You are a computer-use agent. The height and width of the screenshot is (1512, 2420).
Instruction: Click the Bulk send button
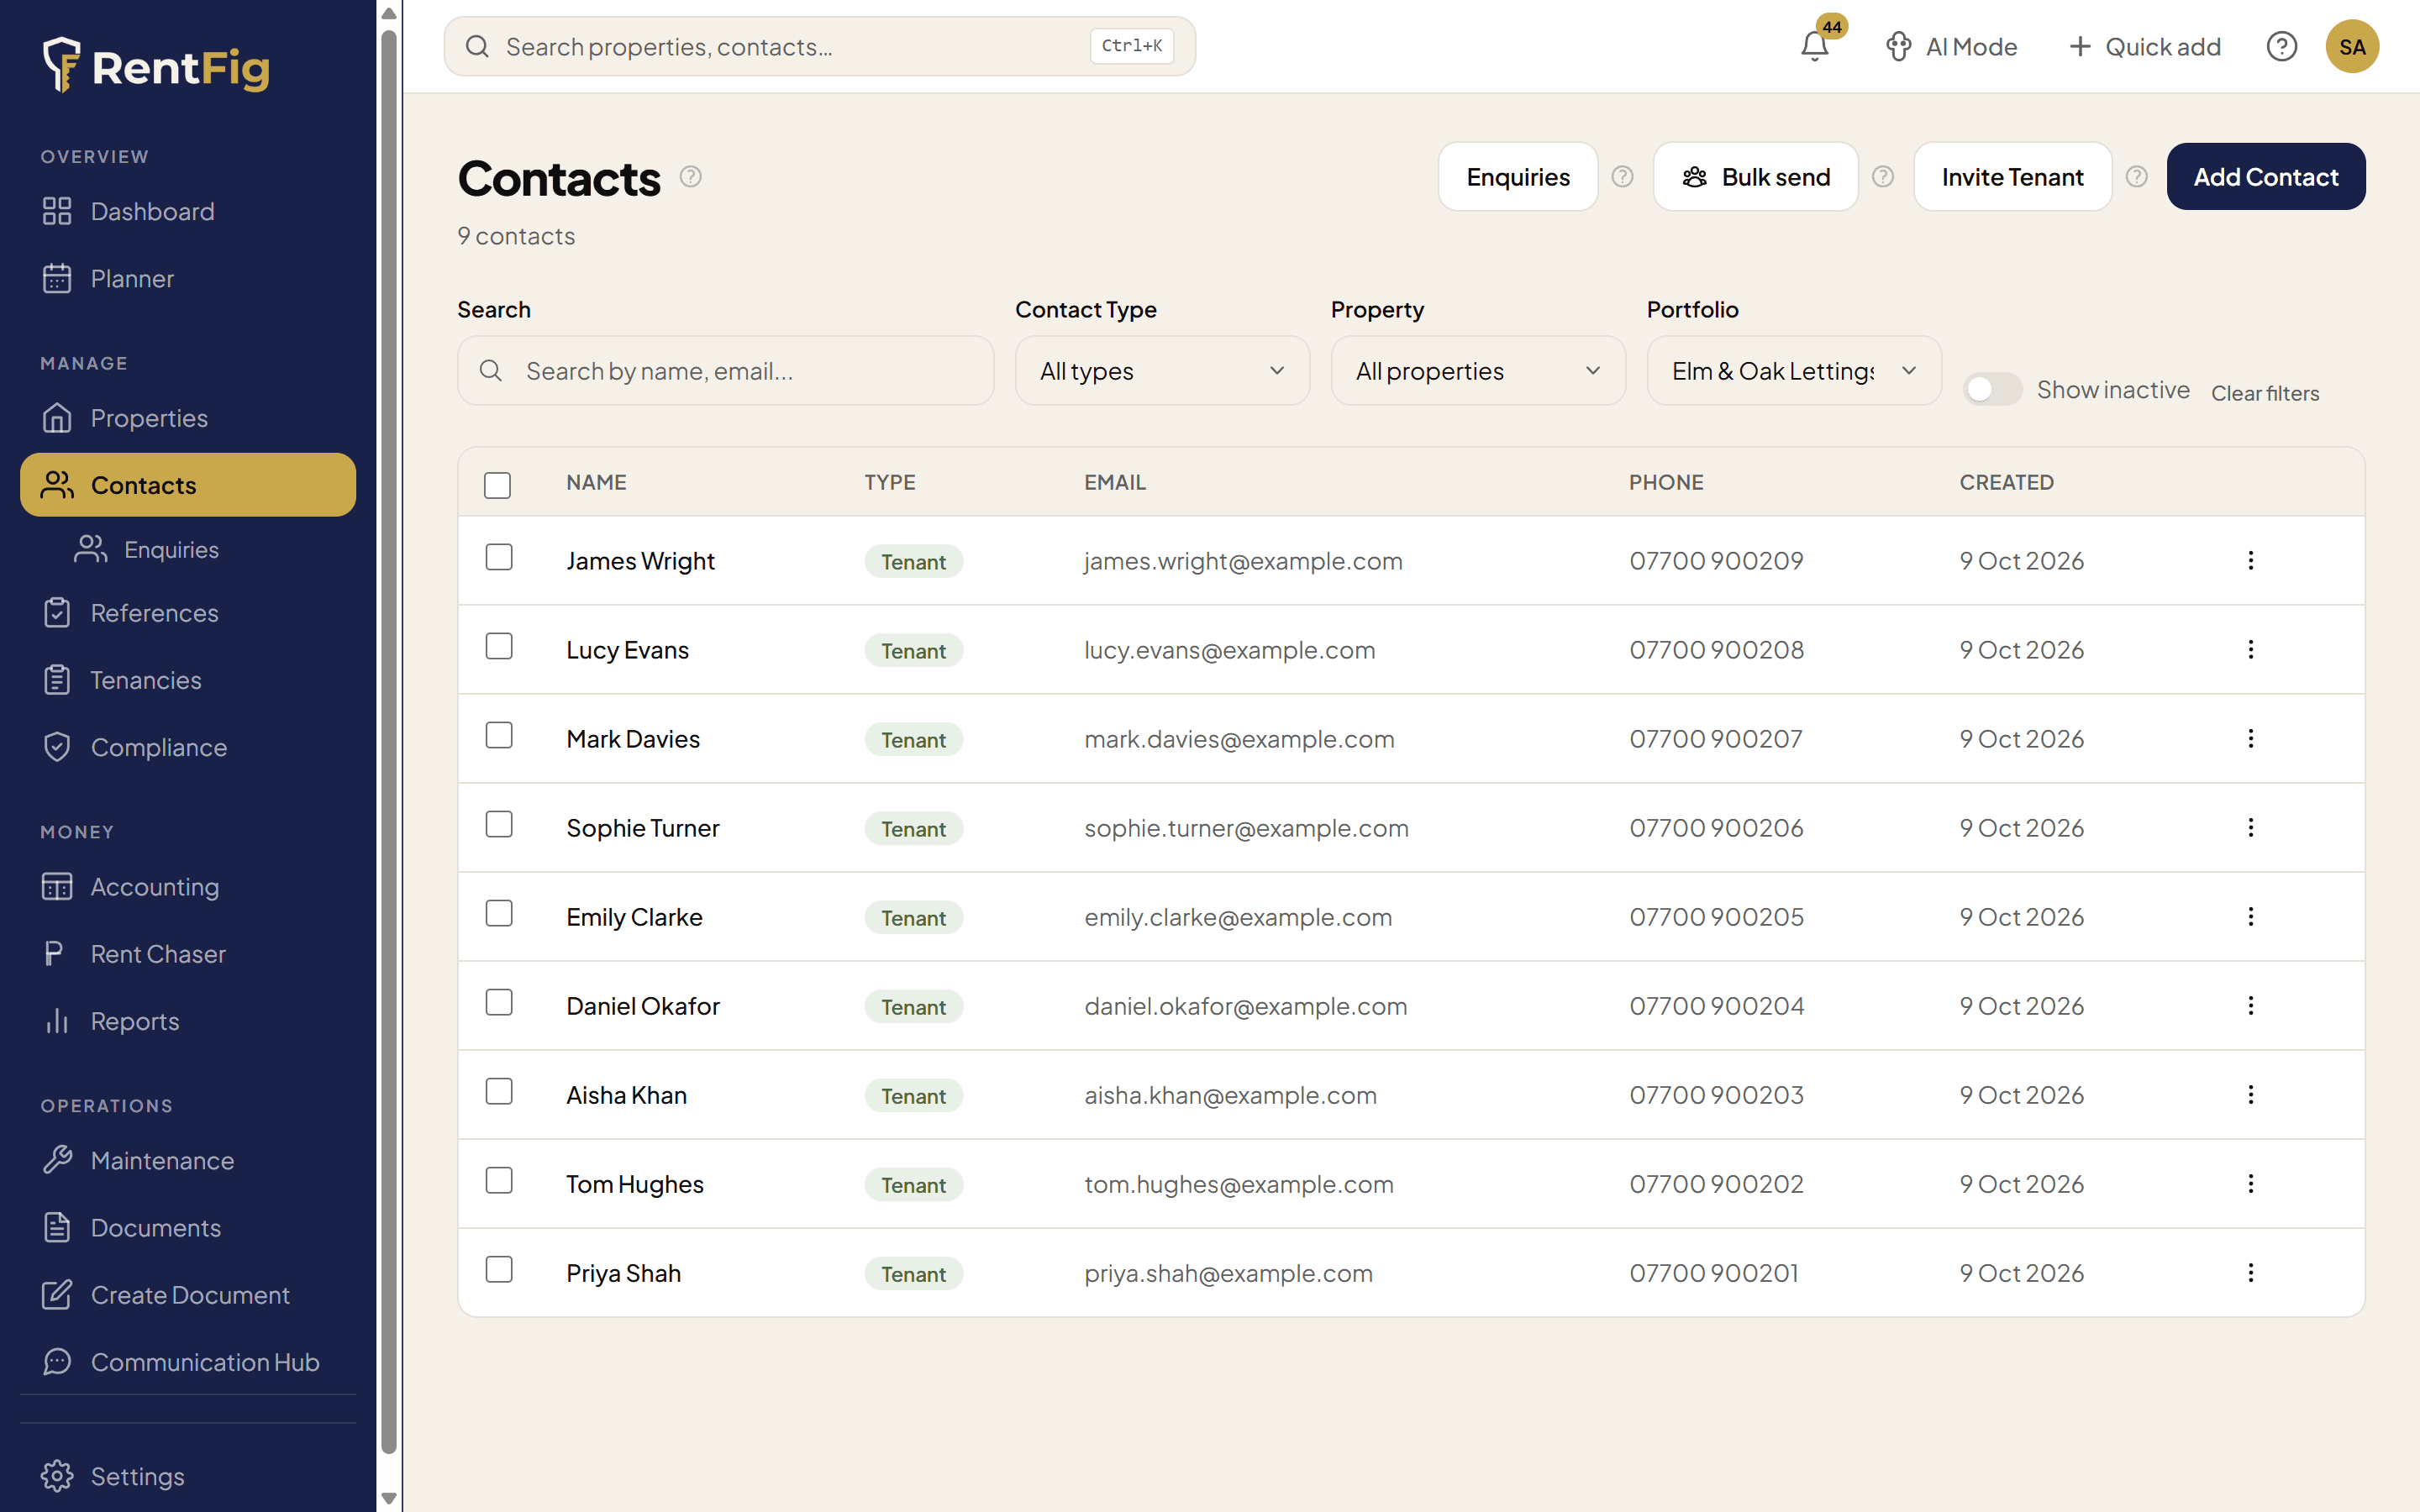[x=1756, y=177]
